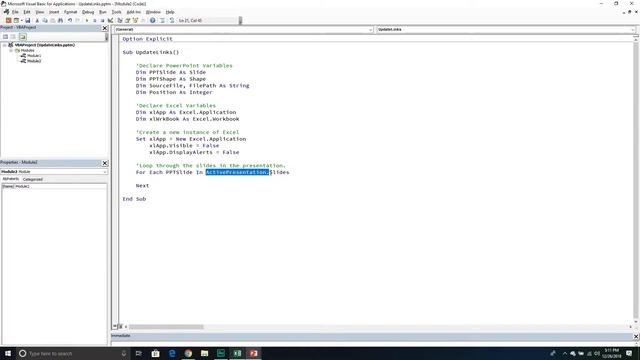Image resolution: width=640 pixels, height=360 pixels.
Task: Click the (Name) property value field
Action: pos(60,186)
